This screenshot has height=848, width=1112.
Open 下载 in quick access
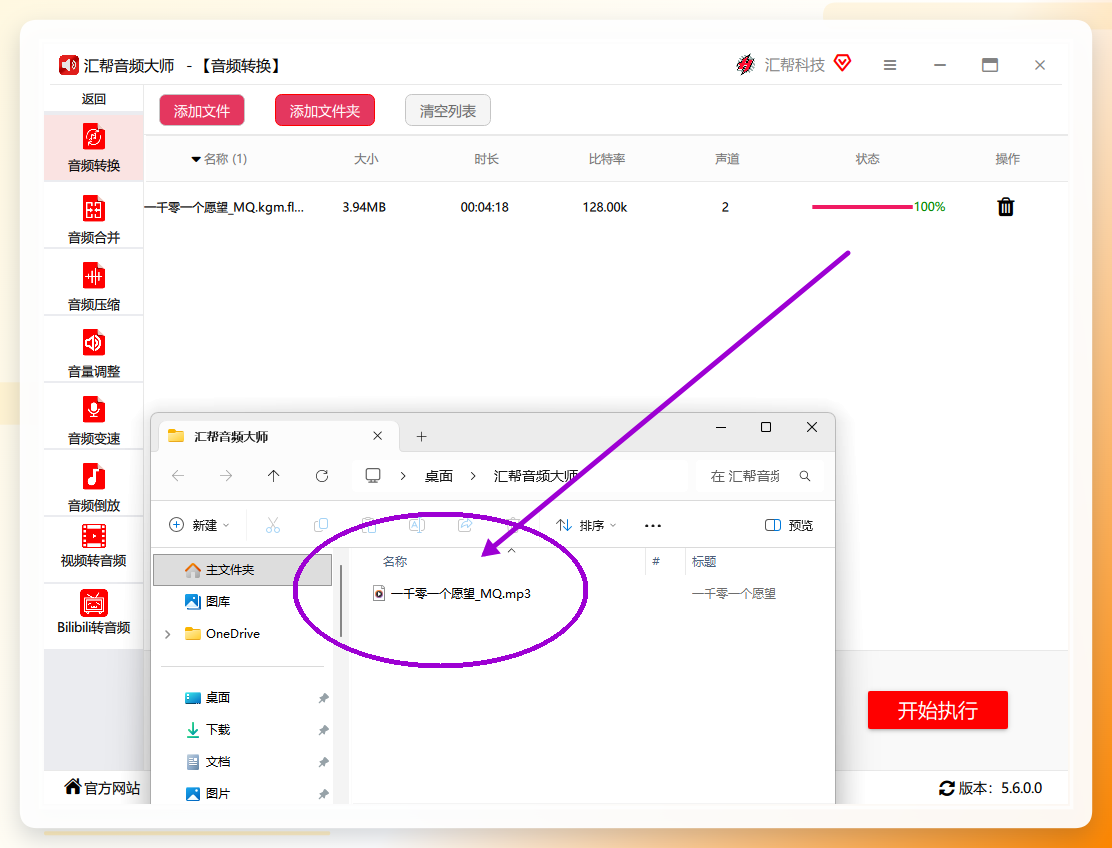pyautogui.click(x=207, y=730)
